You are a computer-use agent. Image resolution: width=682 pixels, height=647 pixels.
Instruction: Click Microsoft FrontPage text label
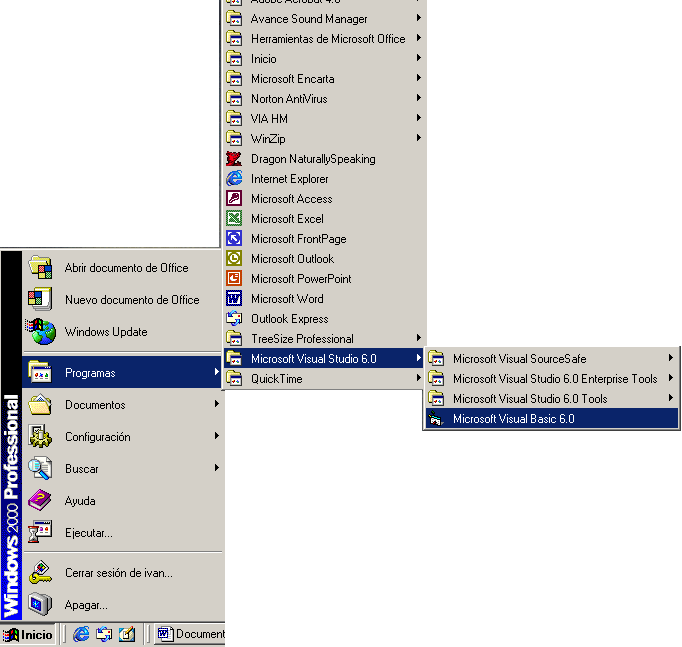[x=298, y=239]
